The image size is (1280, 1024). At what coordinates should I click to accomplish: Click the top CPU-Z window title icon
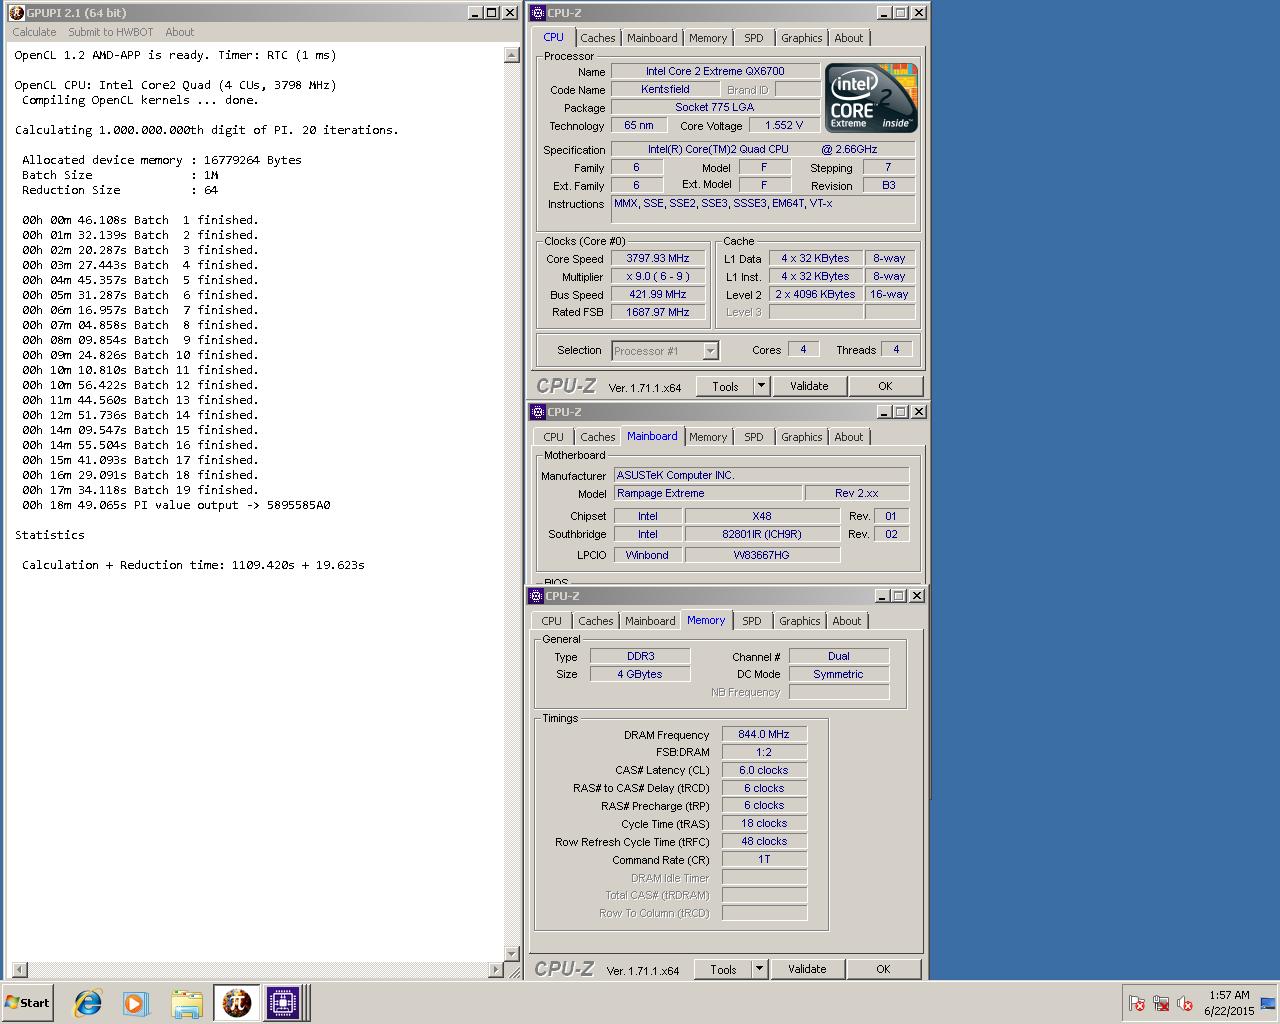click(538, 13)
